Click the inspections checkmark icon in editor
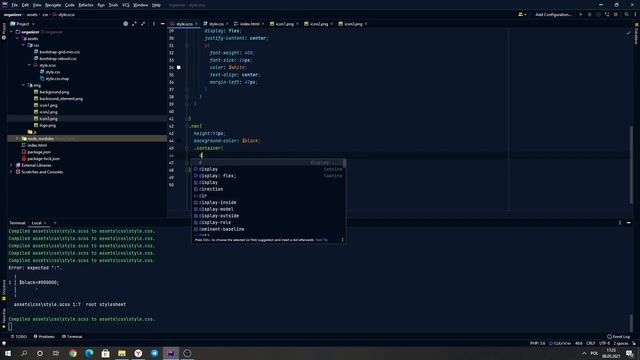 [628, 33]
